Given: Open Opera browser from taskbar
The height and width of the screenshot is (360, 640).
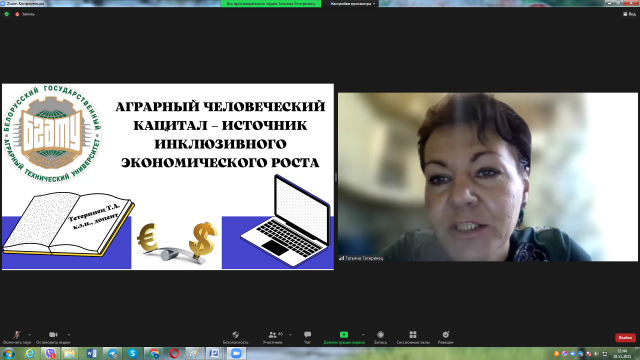Looking at the screenshot, I should [174, 353].
